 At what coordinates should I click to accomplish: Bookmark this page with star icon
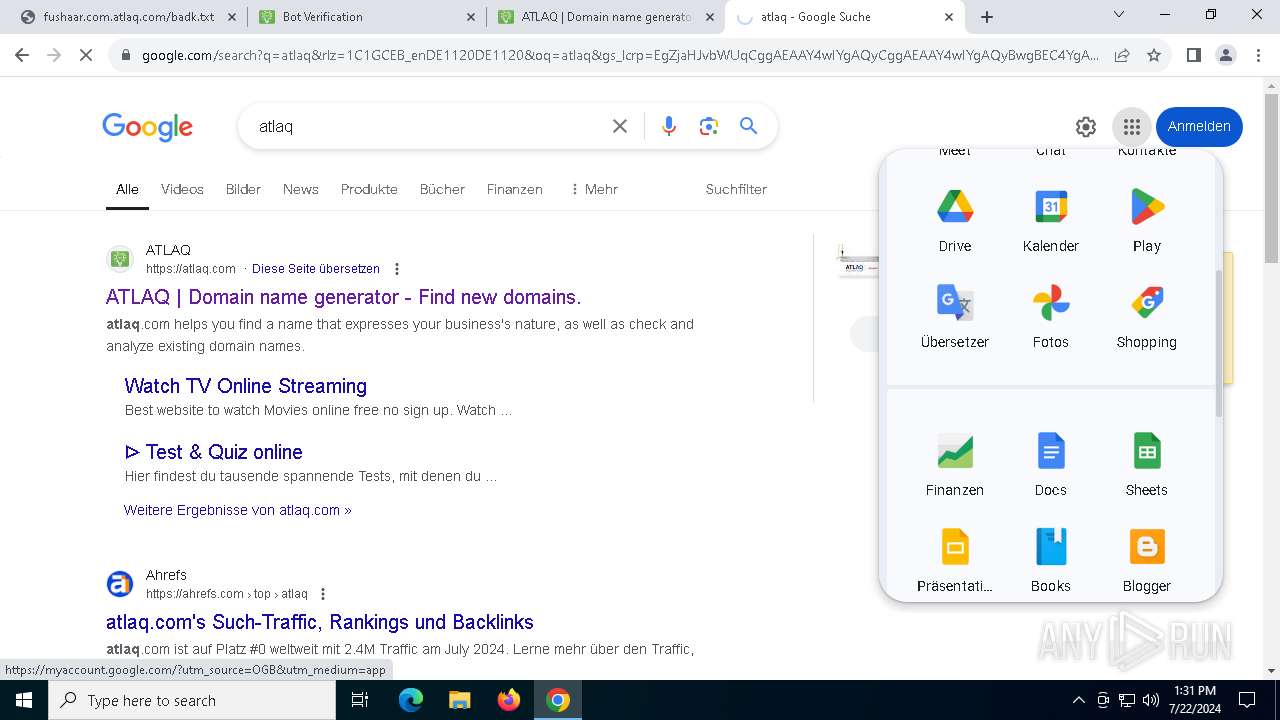[x=1154, y=56]
